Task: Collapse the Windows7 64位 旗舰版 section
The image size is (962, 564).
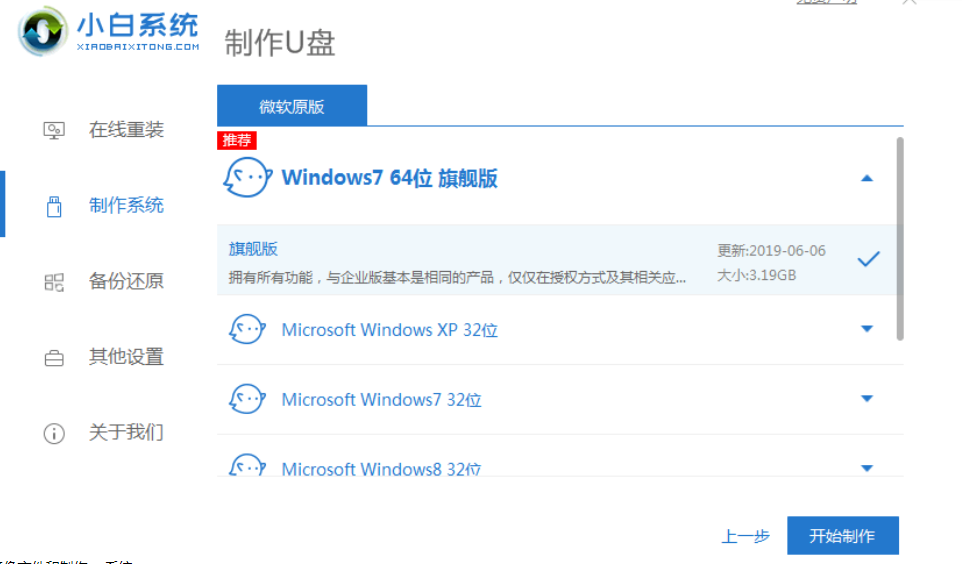Action: [x=867, y=179]
